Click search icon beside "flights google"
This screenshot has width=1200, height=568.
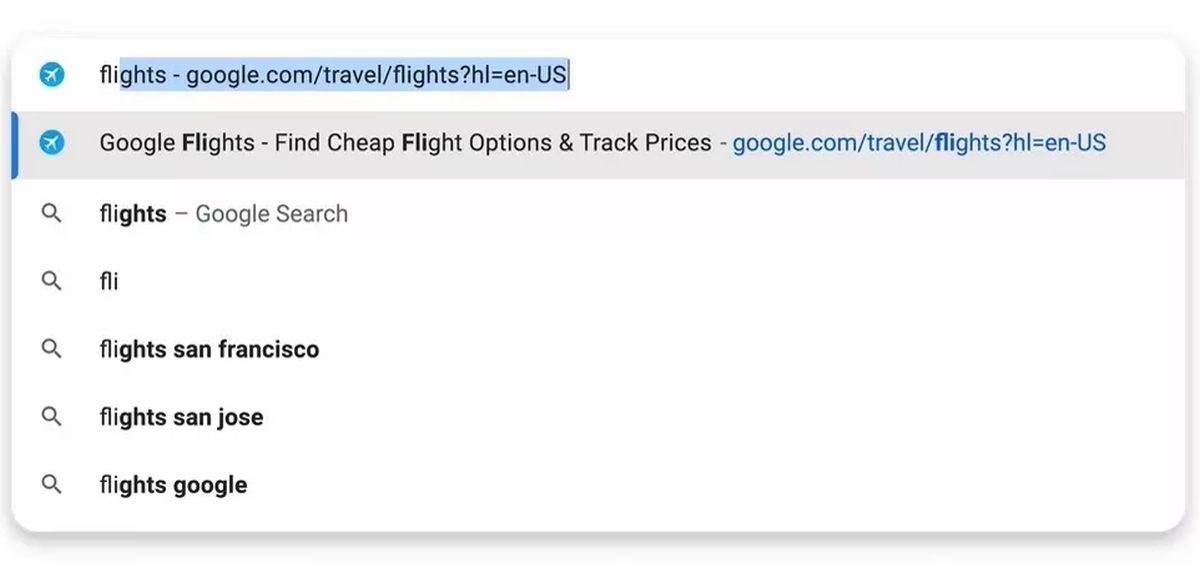pyautogui.click(x=52, y=484)
